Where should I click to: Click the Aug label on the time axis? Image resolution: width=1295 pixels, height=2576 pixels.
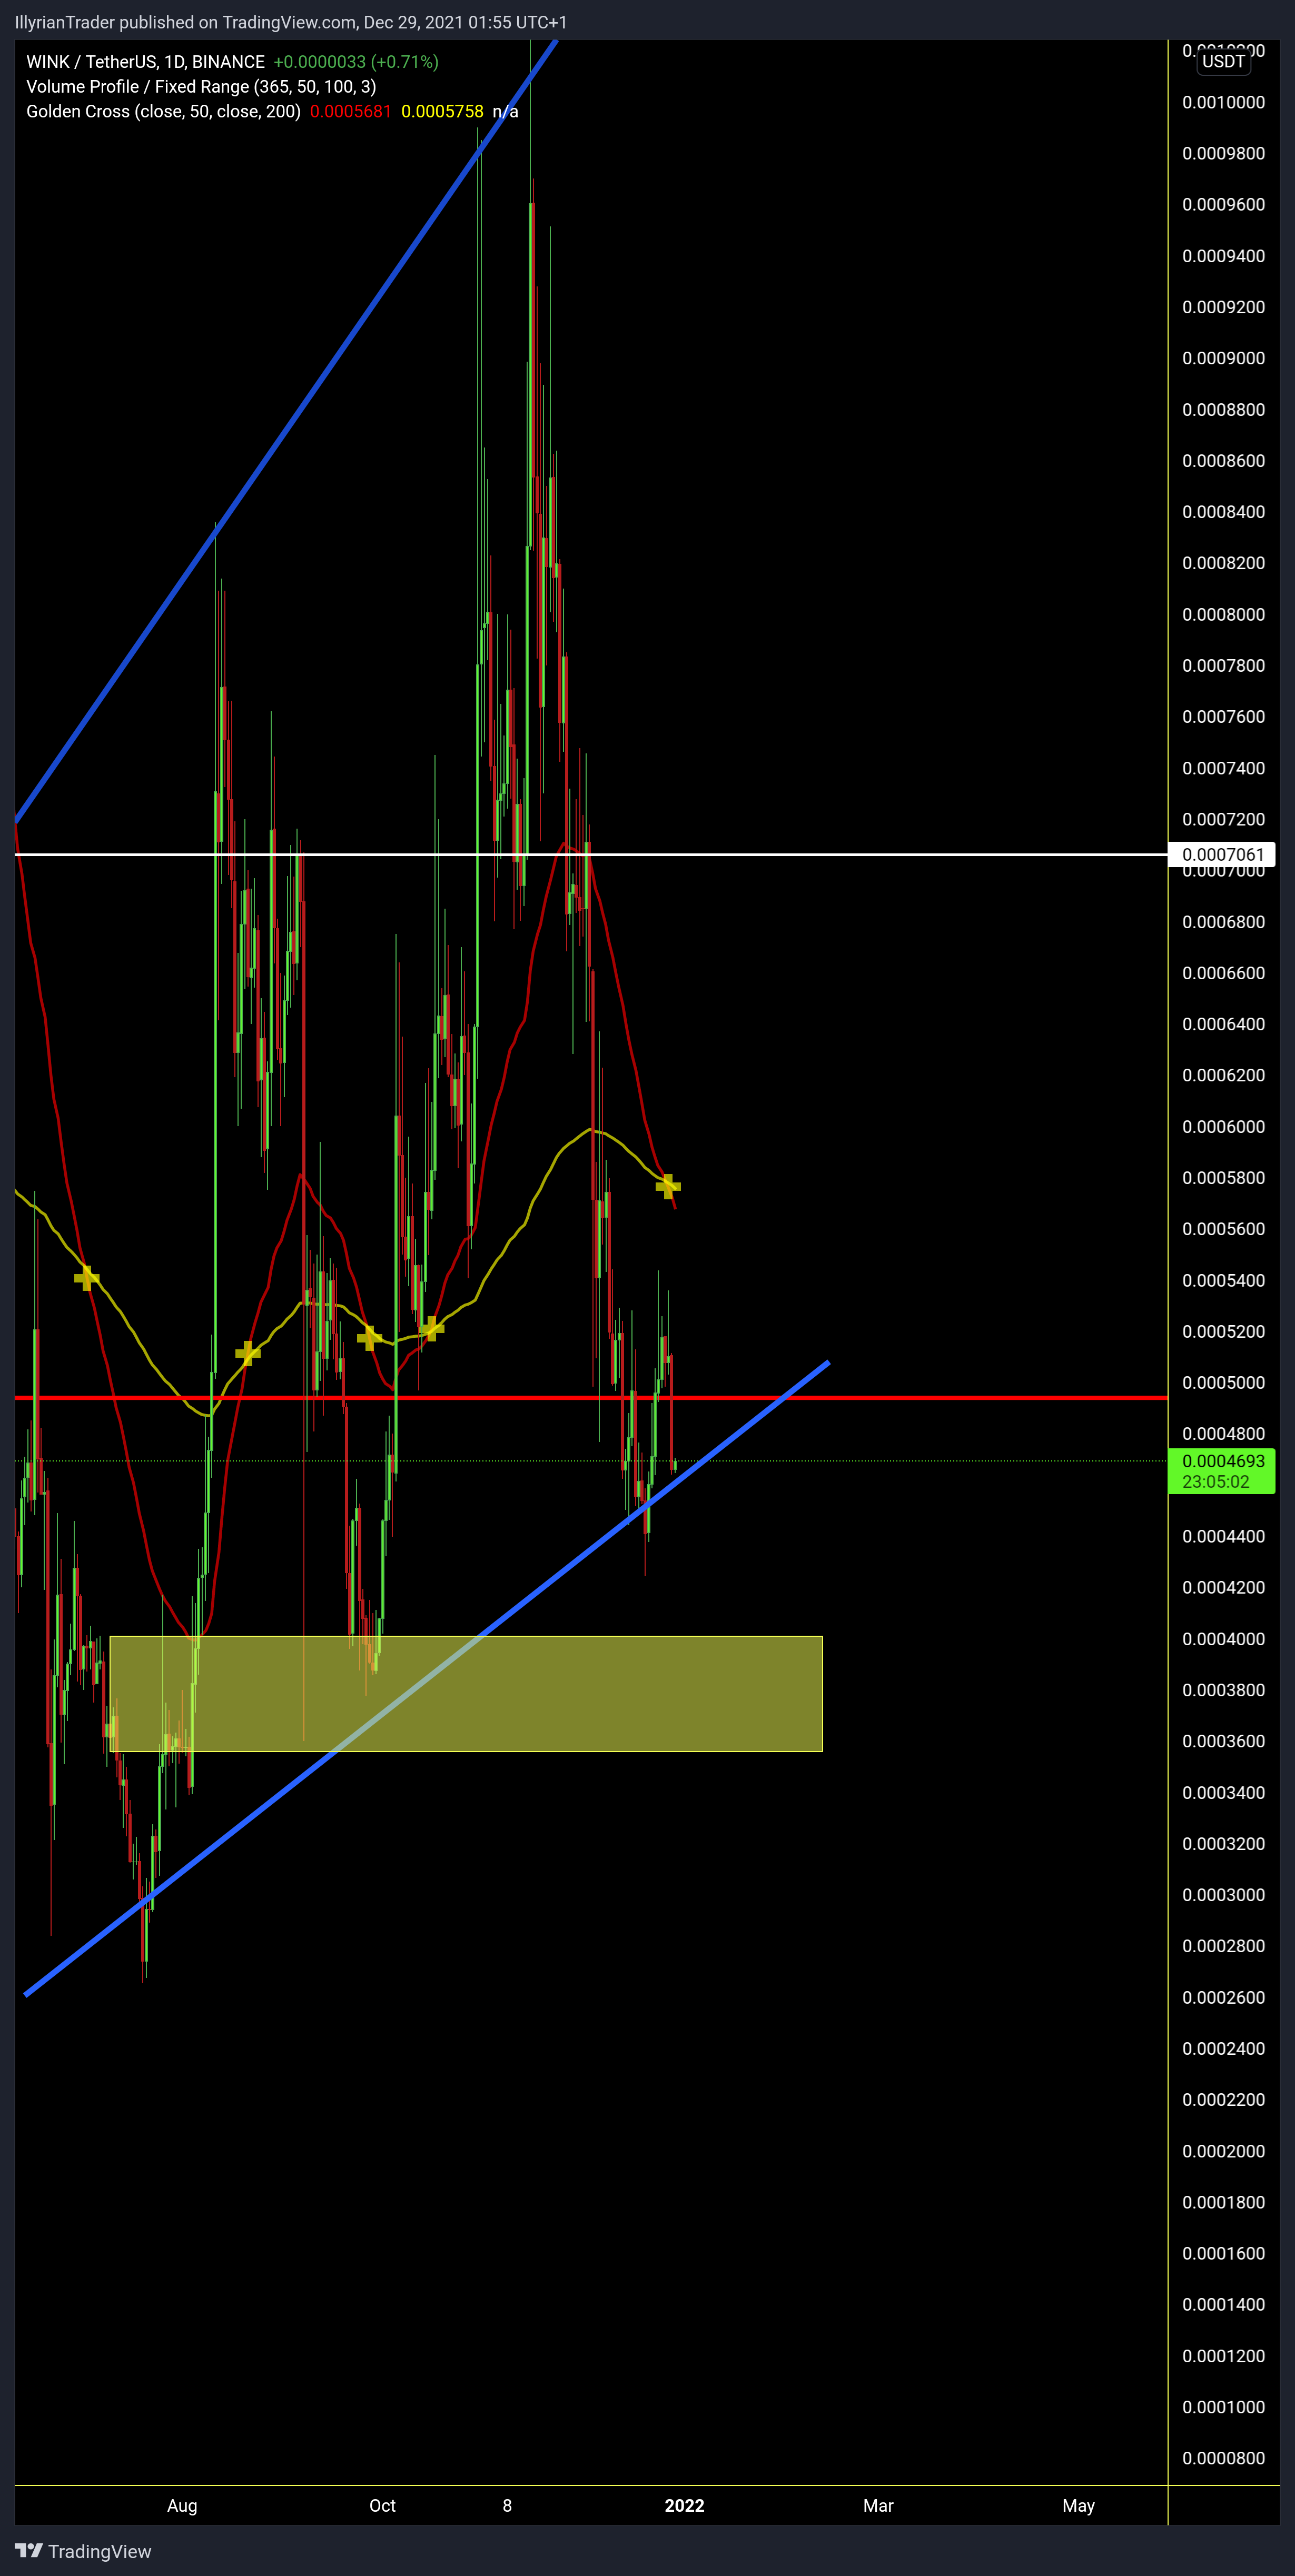click(x=182, y=2505)
